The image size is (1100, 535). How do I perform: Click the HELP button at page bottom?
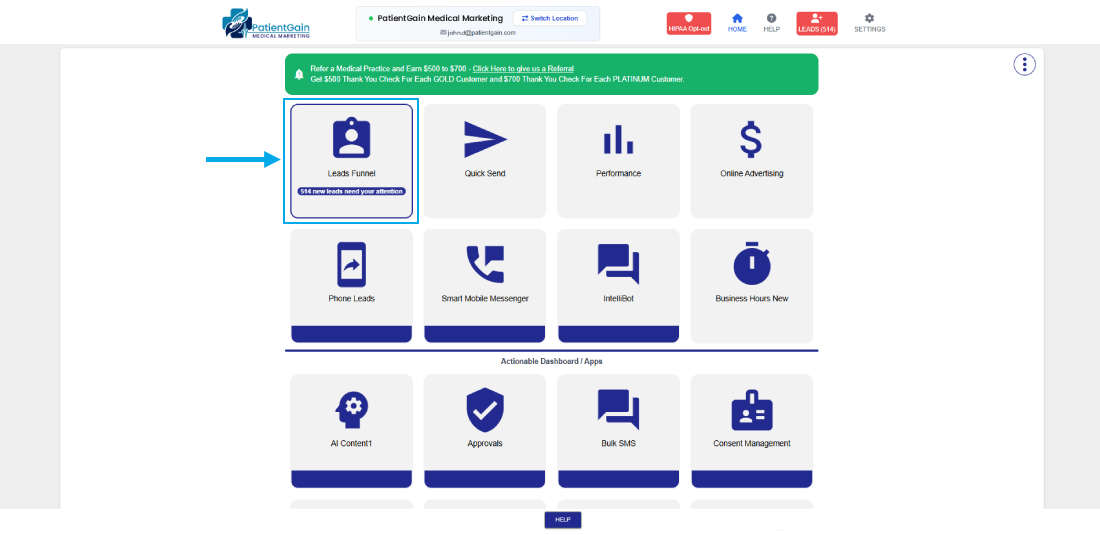coord(563,520)
